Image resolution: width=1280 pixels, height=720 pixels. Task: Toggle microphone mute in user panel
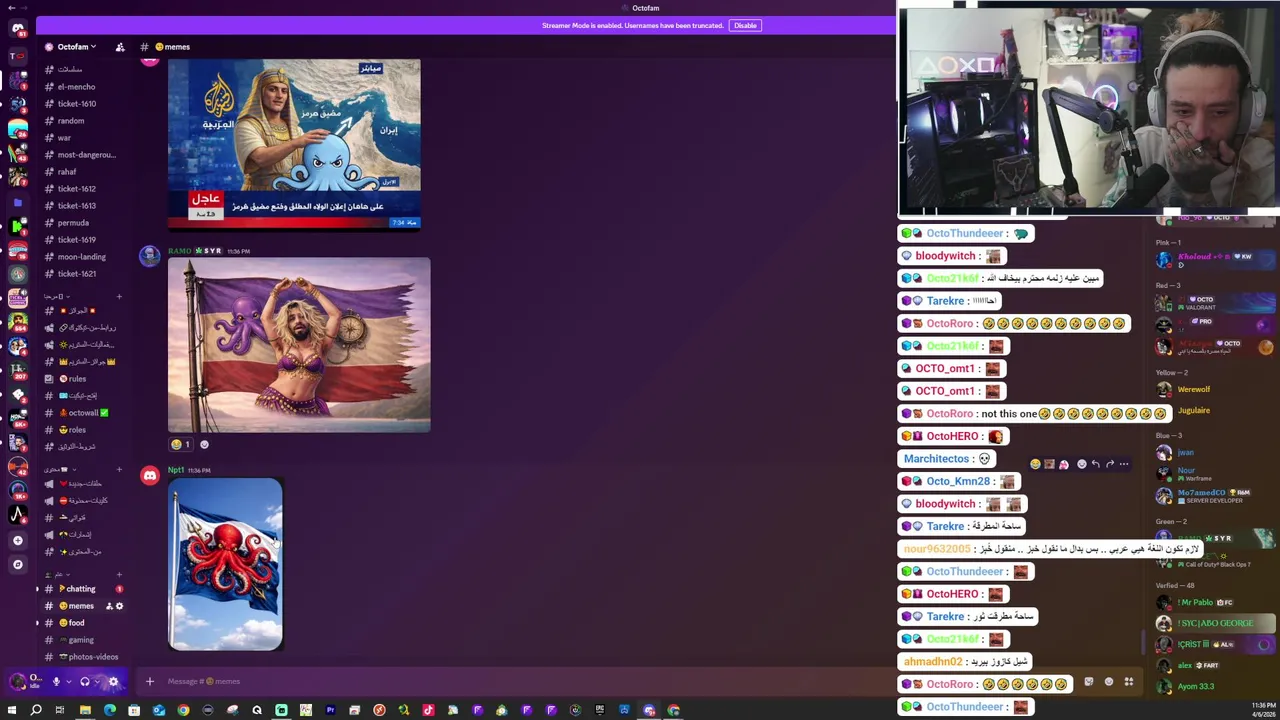point(56,682)
